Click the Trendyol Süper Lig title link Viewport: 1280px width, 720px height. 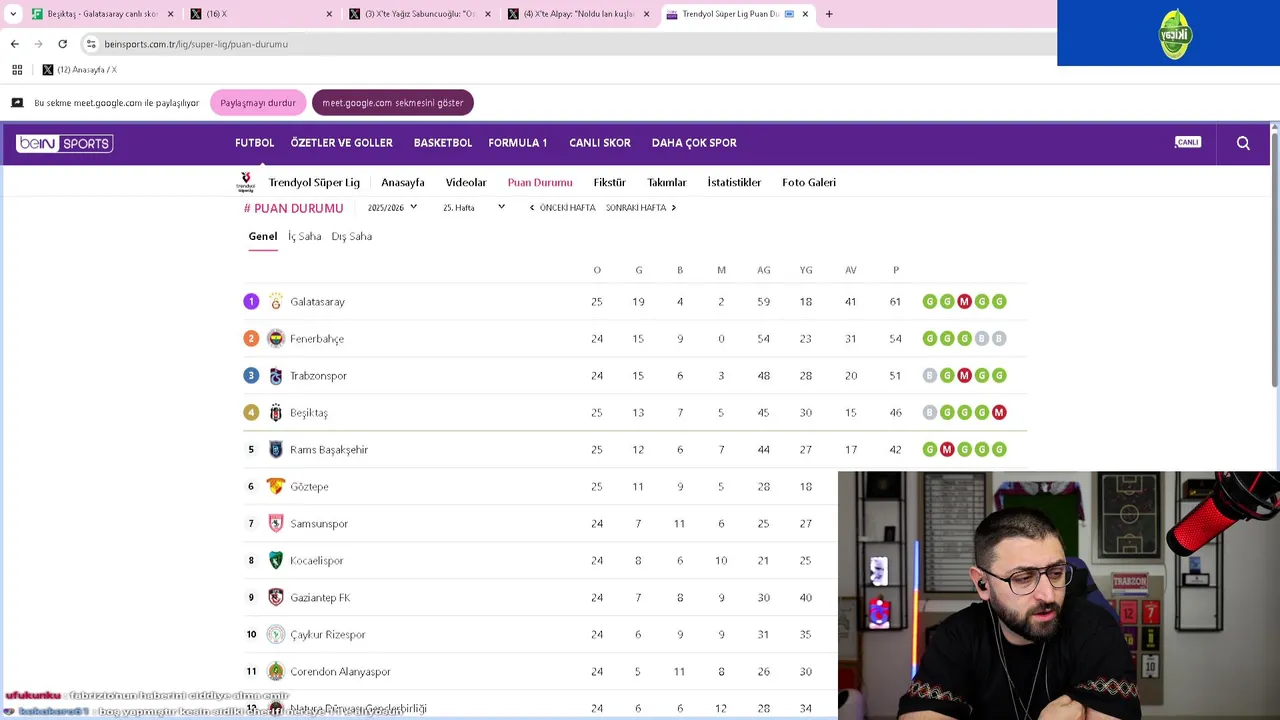[x=314, y=182]
